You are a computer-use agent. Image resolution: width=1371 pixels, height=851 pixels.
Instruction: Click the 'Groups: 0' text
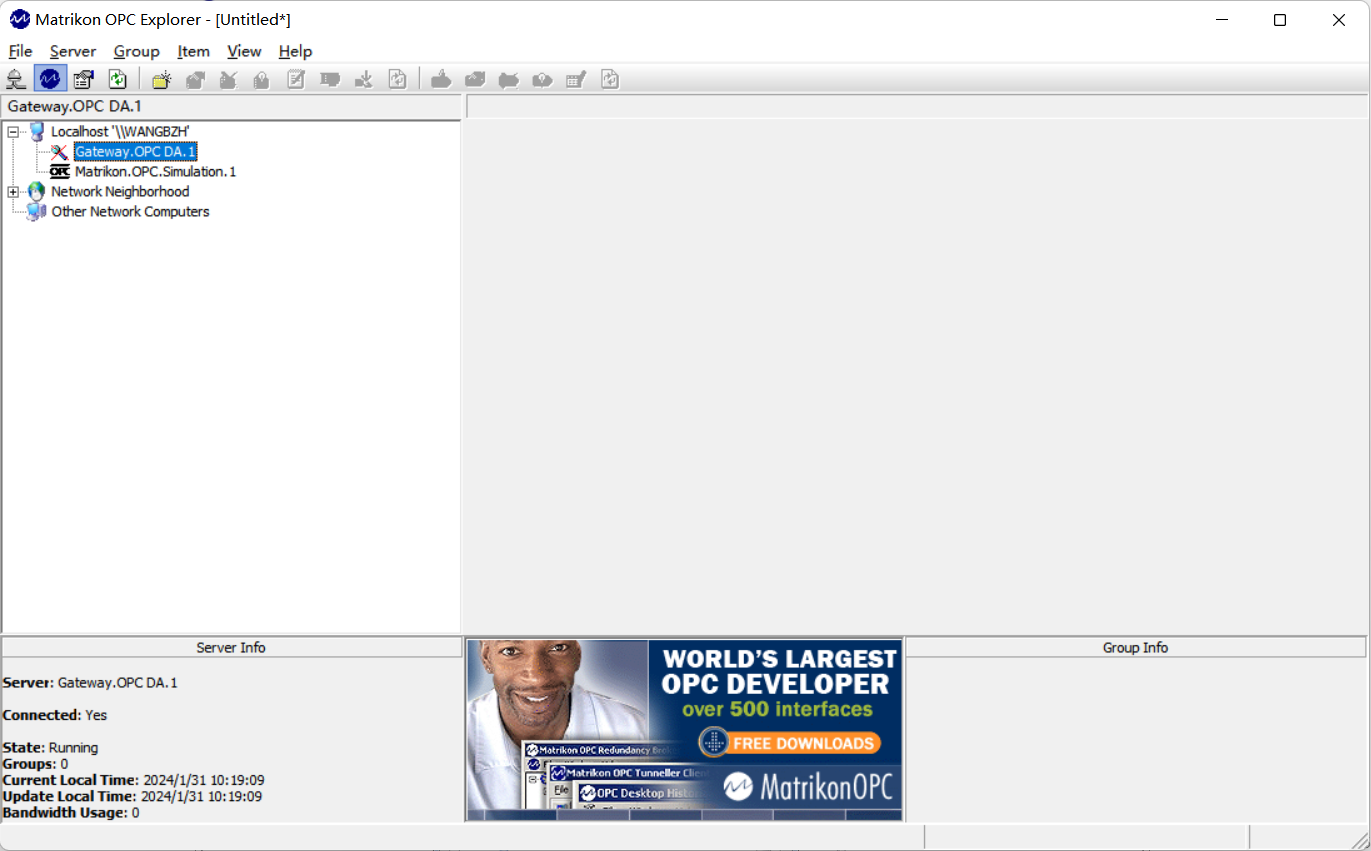35,764
